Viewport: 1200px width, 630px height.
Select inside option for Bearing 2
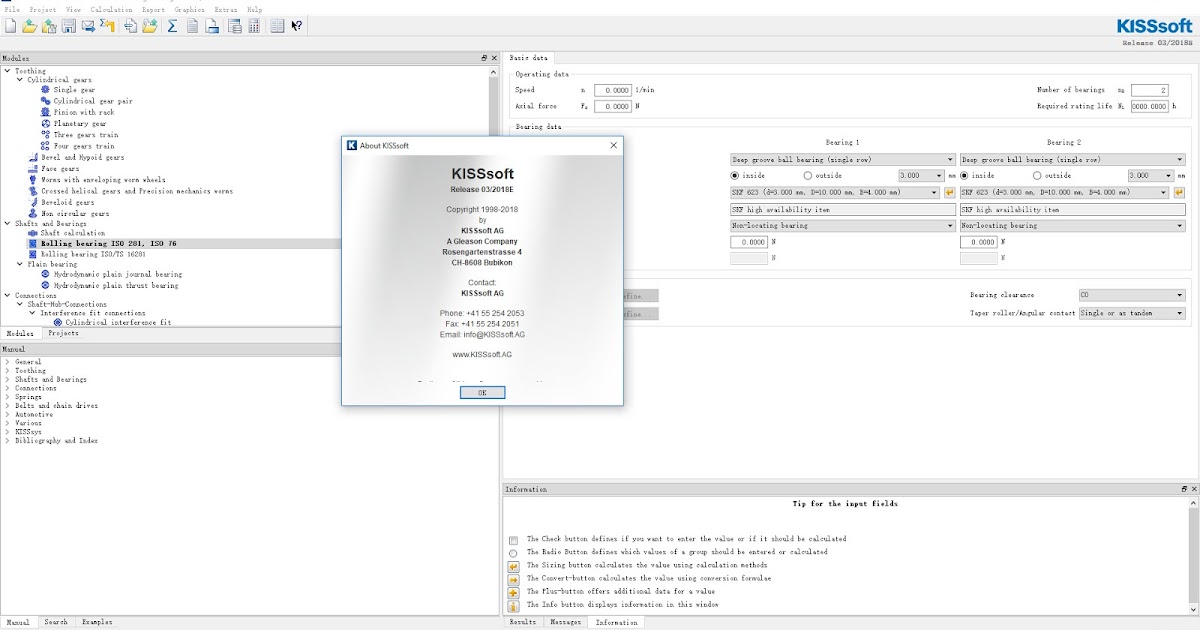964,175
